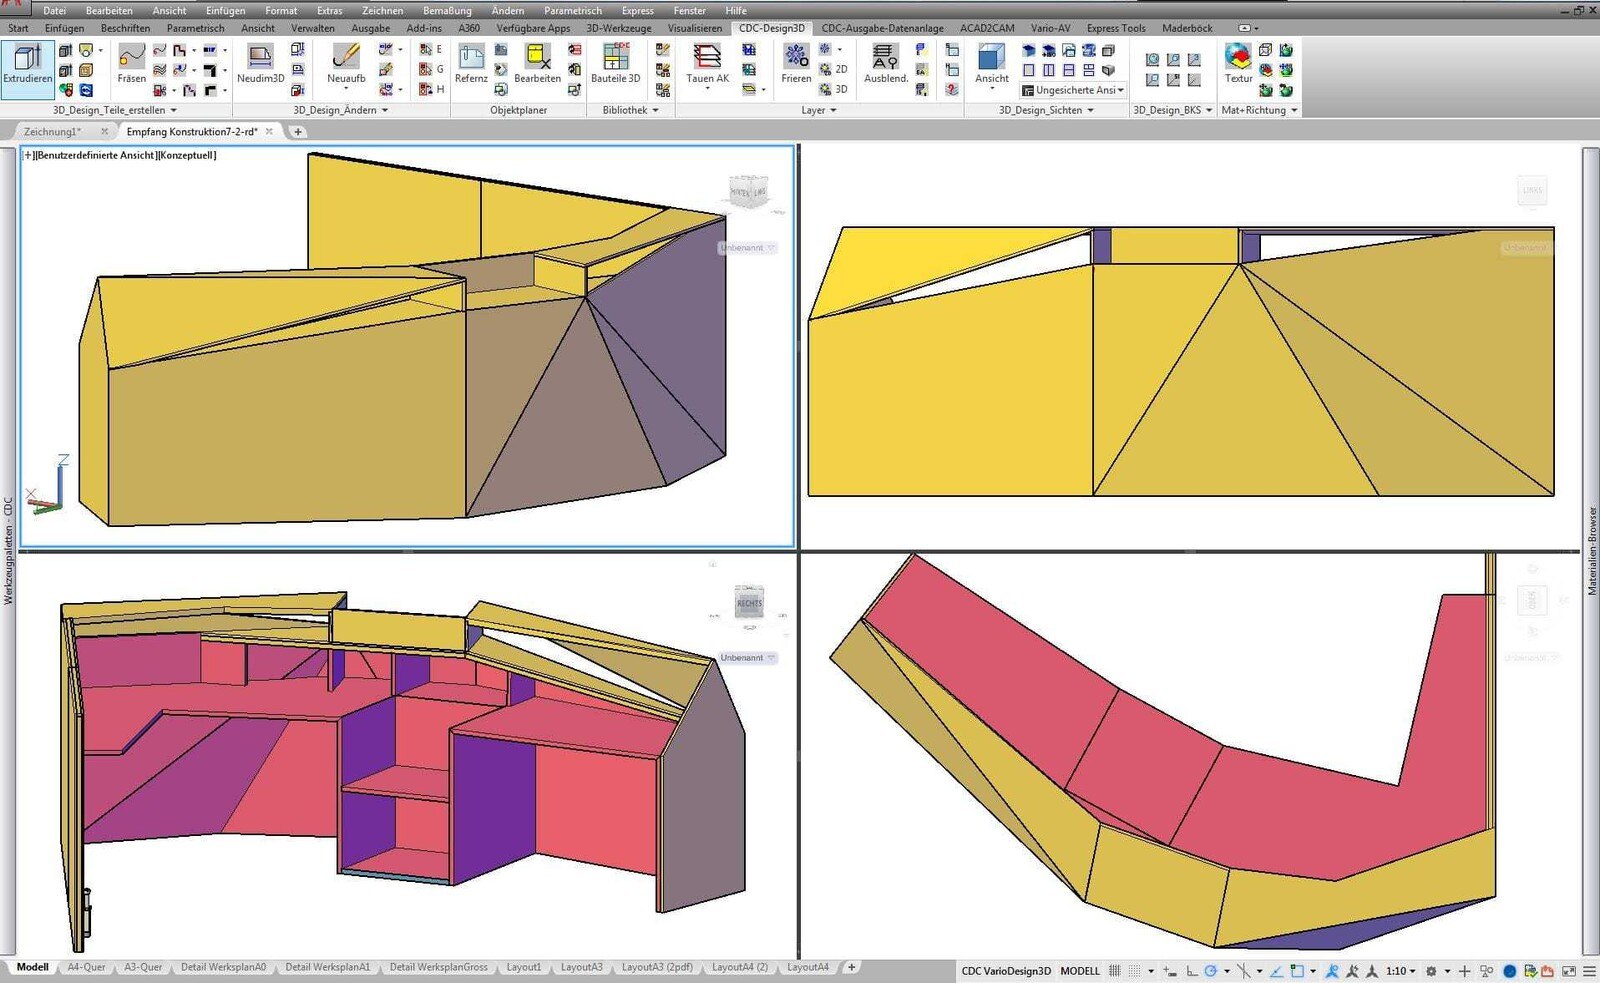Expand the Mat+Richtung panel
The width and height of the screenshot is (1600, 983).
1259,110
